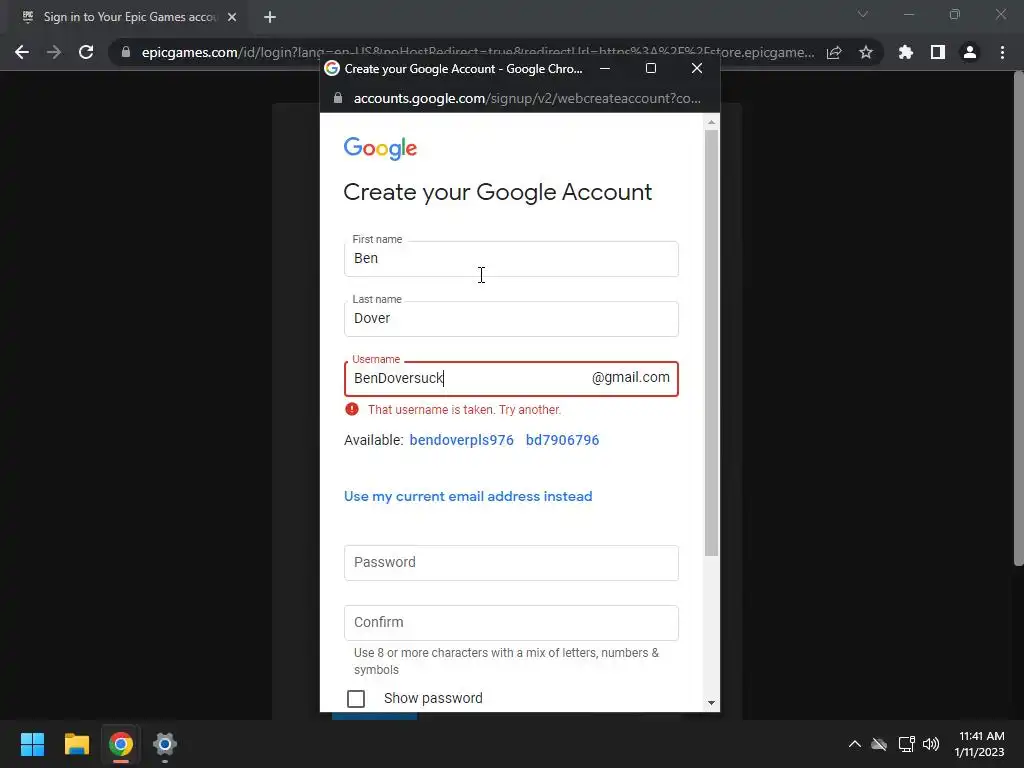Image resolution: width=1024 pixels, height=768 pixels.
Task: Show hidden system tray icons
Action: 854,744
